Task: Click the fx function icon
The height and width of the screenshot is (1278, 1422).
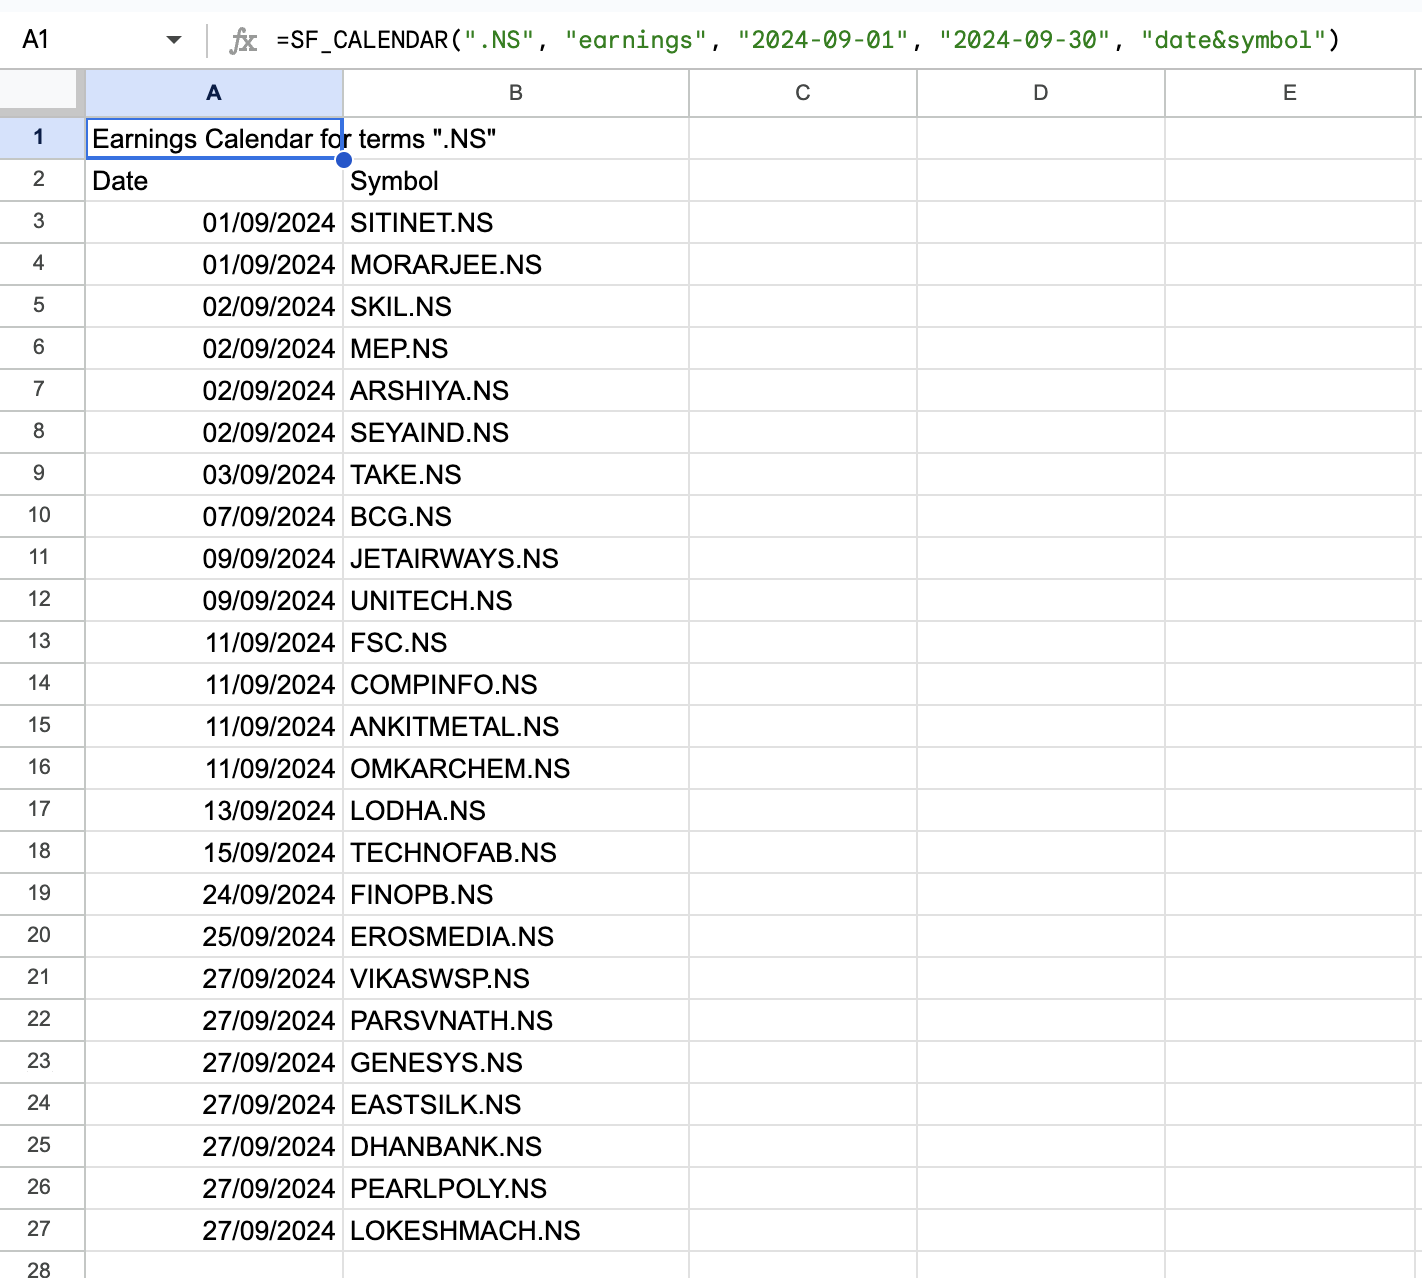Action: pyautogui.click(x=243, y=39)
